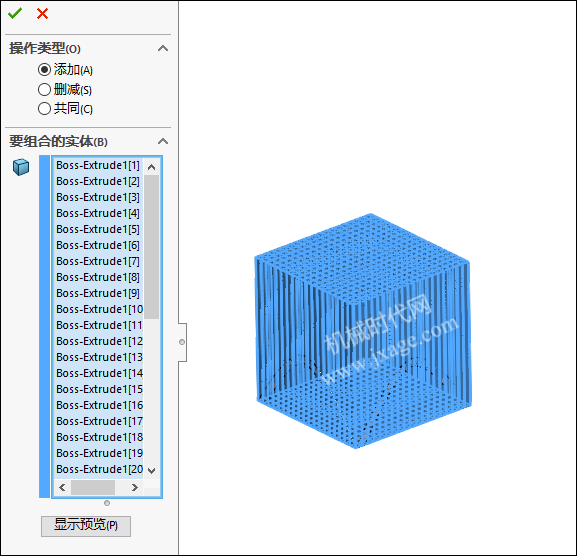Select Boss-Extrude1[15] list entry
Viewport: 577px width, 556px height.
pos(99,389)
